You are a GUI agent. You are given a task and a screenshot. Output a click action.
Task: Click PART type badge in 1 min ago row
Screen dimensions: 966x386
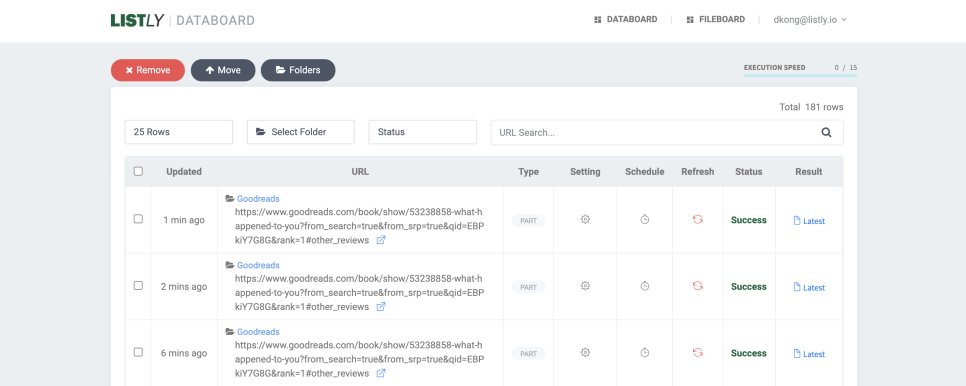tap(528, 220)
